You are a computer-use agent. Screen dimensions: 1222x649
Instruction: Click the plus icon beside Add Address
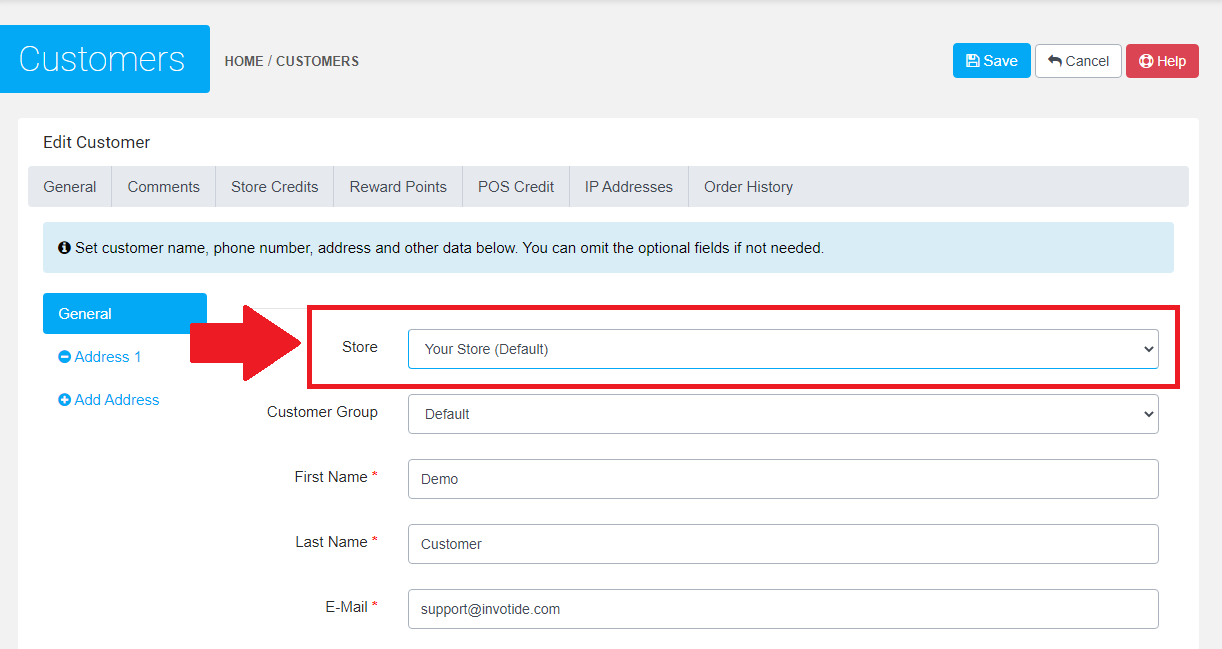65,400
